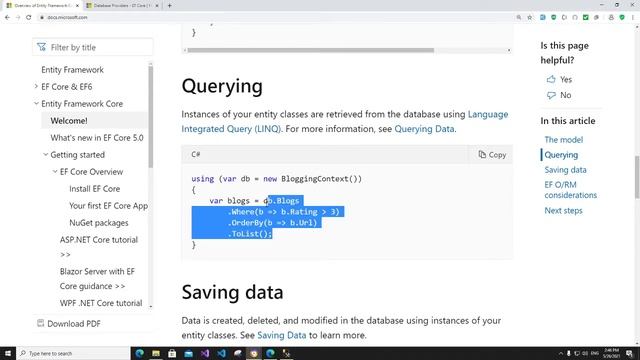Click Filter by title input
Screen dimensions: 640x360
pyautogui.click(x=93, y=47)
